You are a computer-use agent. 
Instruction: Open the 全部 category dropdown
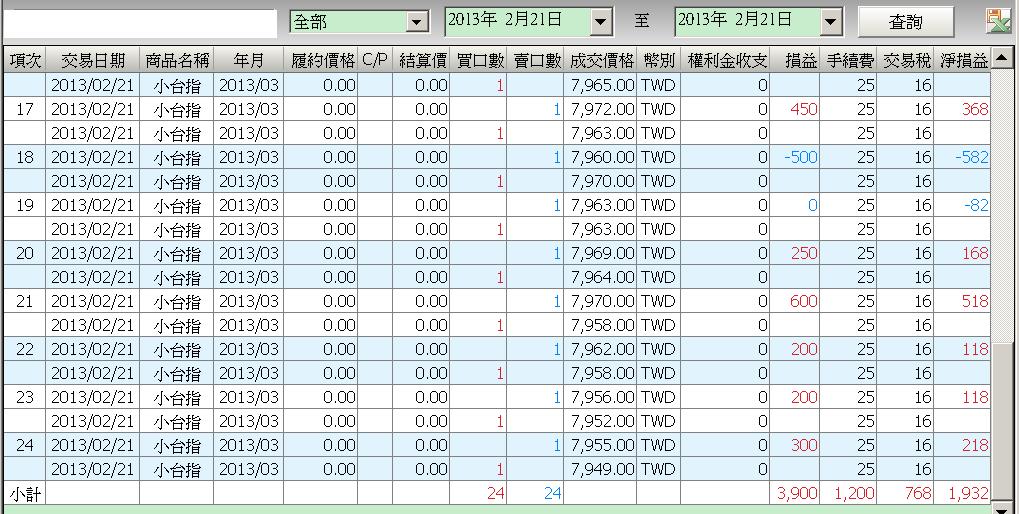417,22
